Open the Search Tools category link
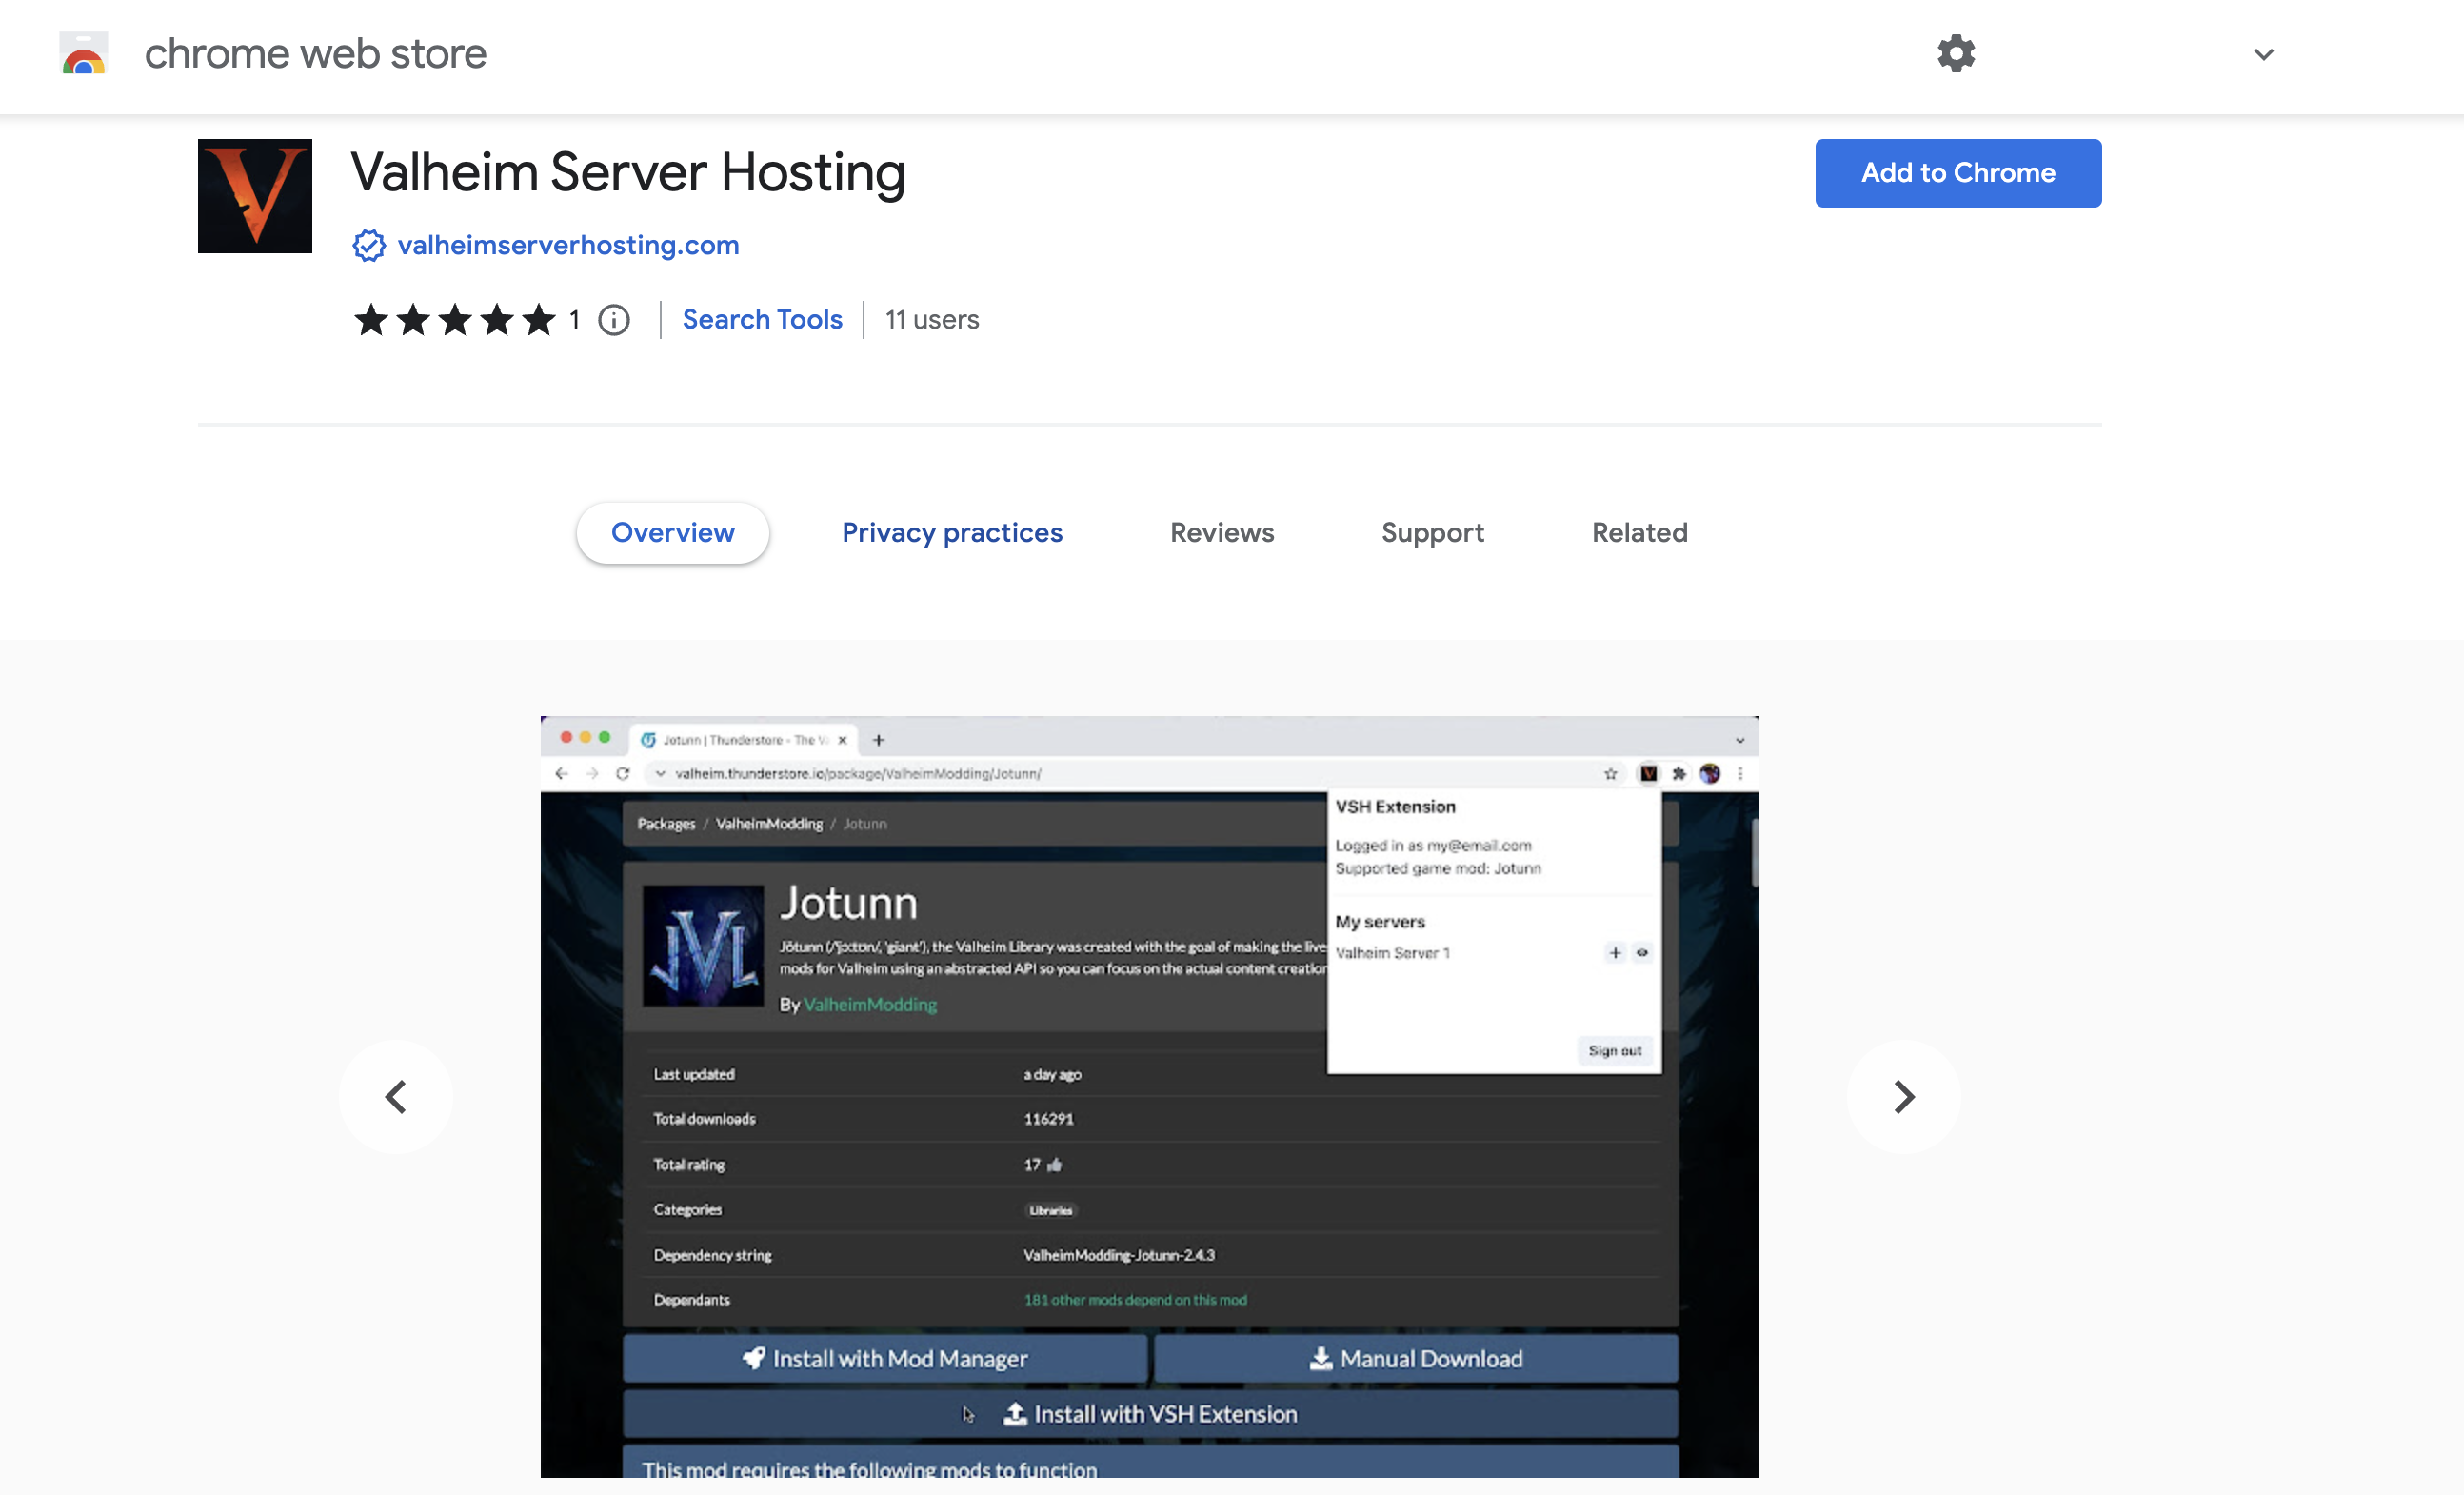 pos(762,320)
